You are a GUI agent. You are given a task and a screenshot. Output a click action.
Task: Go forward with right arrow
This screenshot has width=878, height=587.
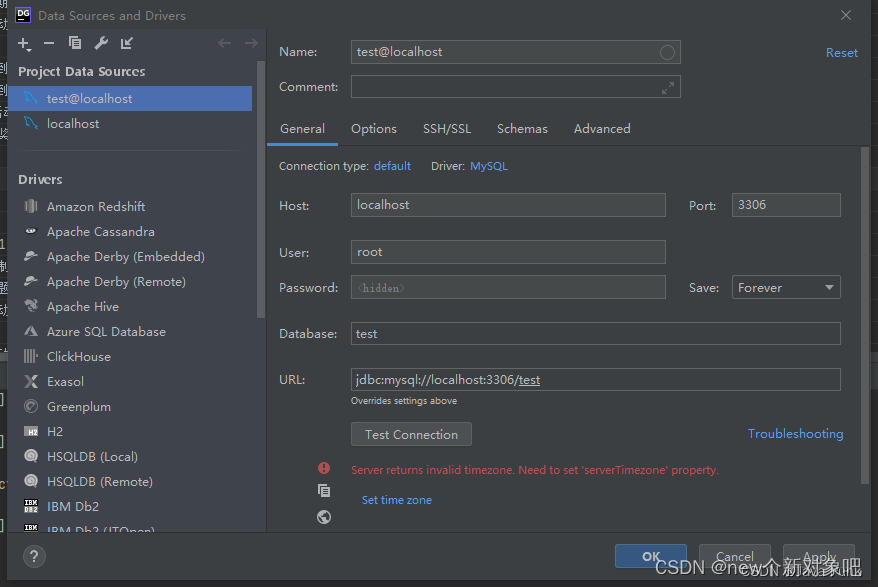click(251, 43)
